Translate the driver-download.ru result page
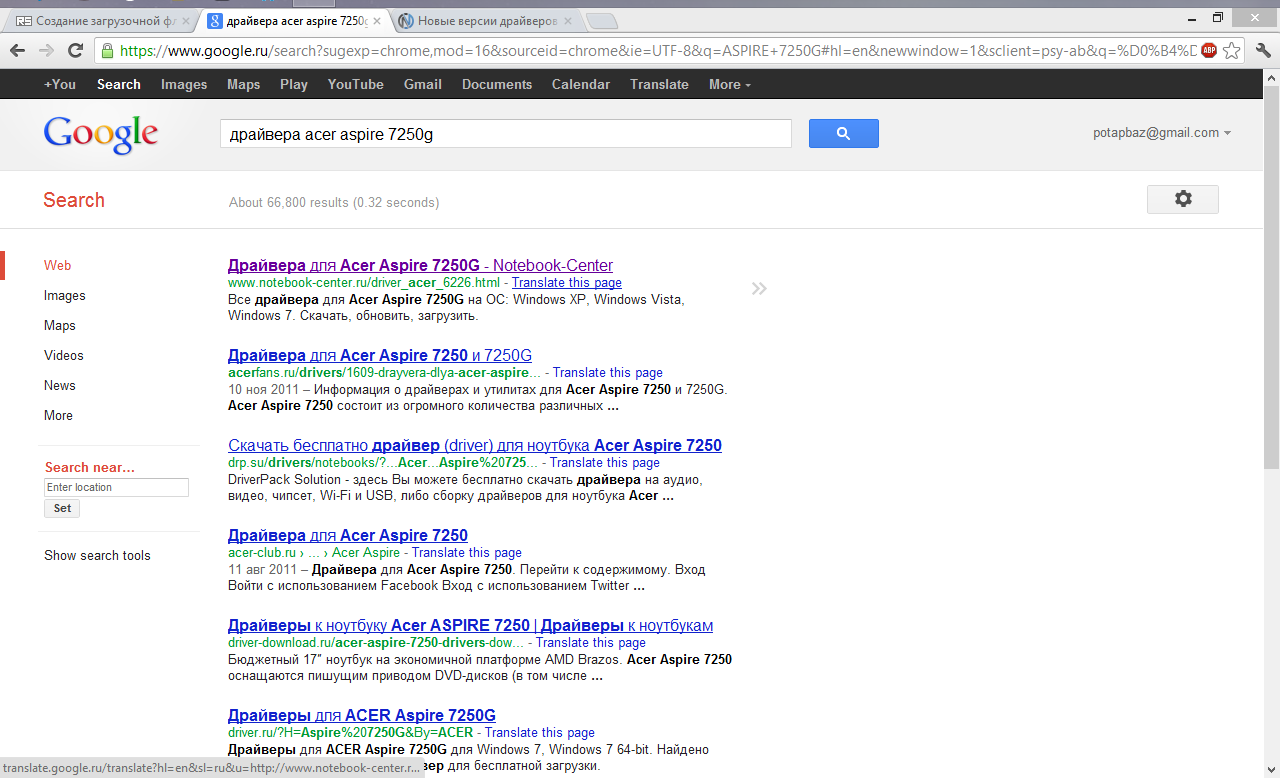Viewport: 1280px width, 778px height. pyautogui.click(x=591, y=643)
